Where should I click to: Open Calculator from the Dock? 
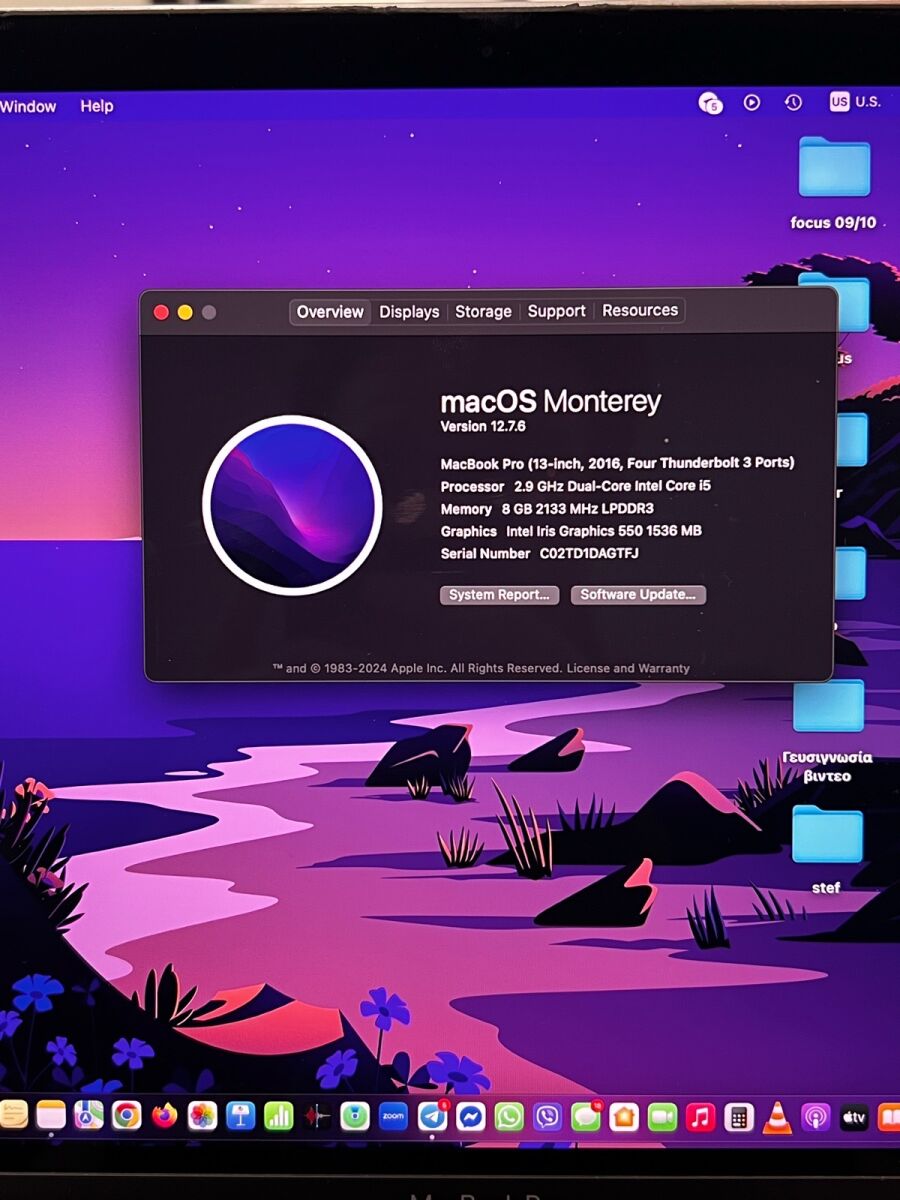(738, 1116)
